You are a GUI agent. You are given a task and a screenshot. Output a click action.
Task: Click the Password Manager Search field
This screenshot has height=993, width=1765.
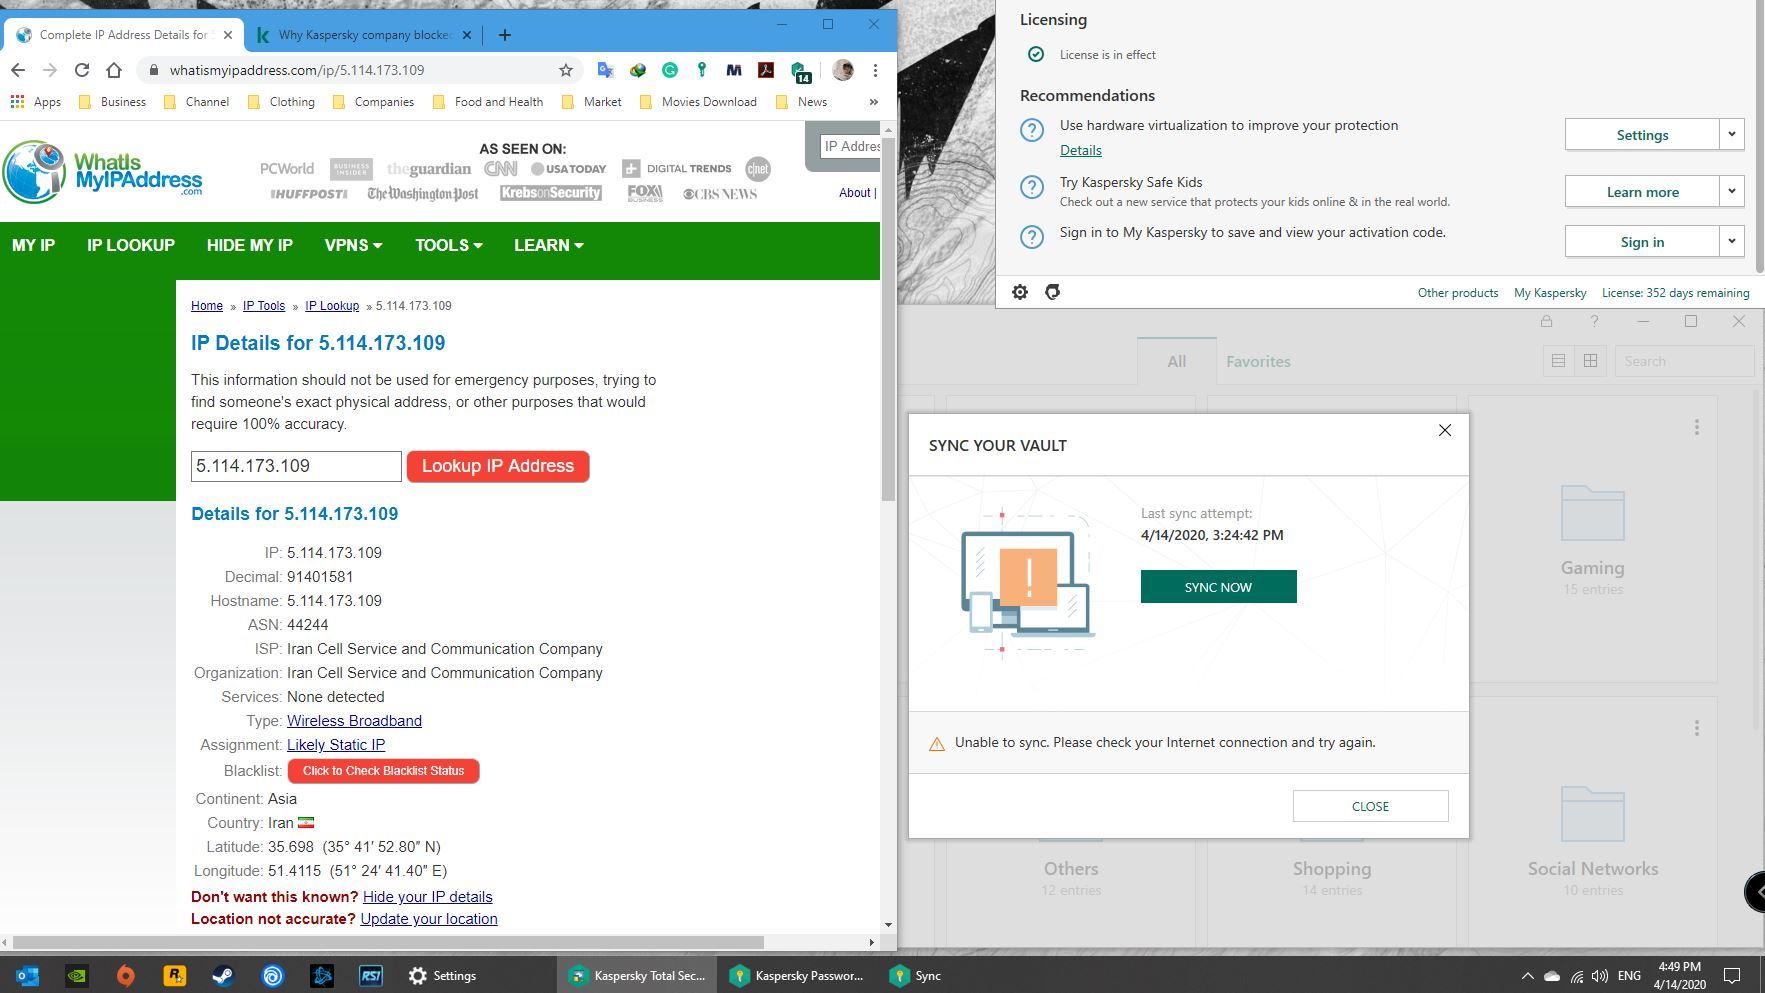coord(1685,361)
